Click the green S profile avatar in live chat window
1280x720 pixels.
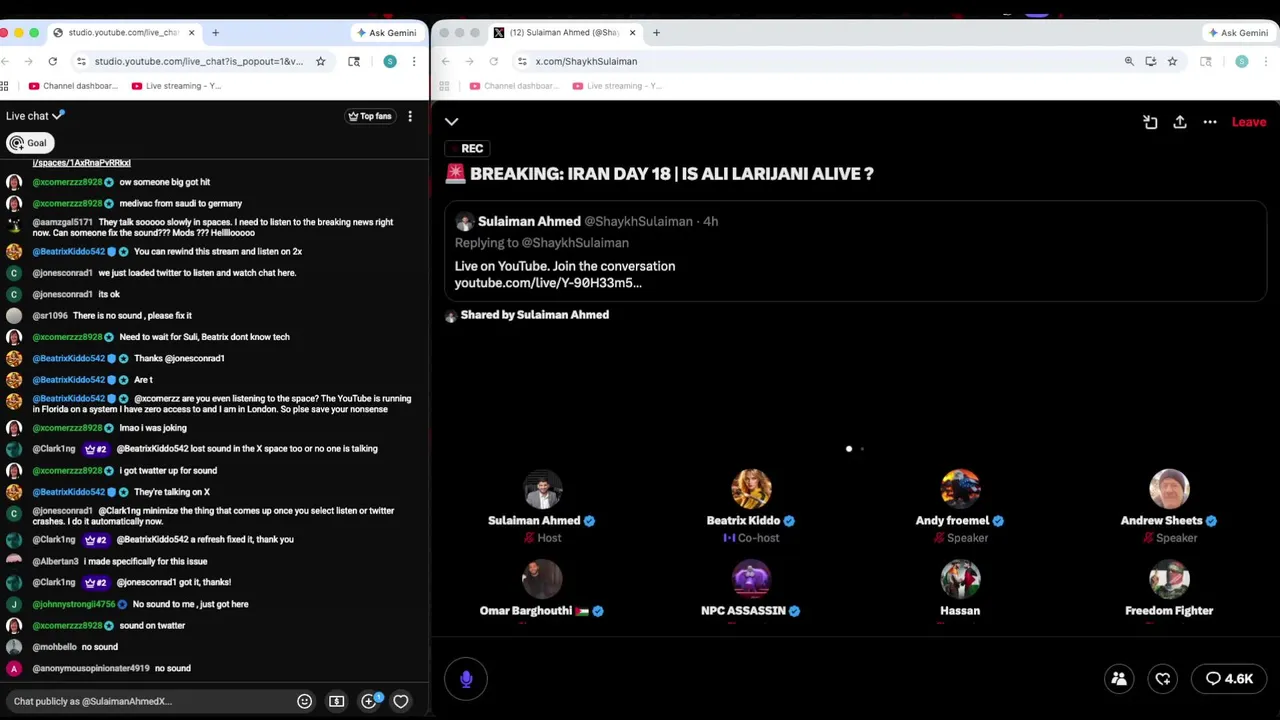click(390, 61)
